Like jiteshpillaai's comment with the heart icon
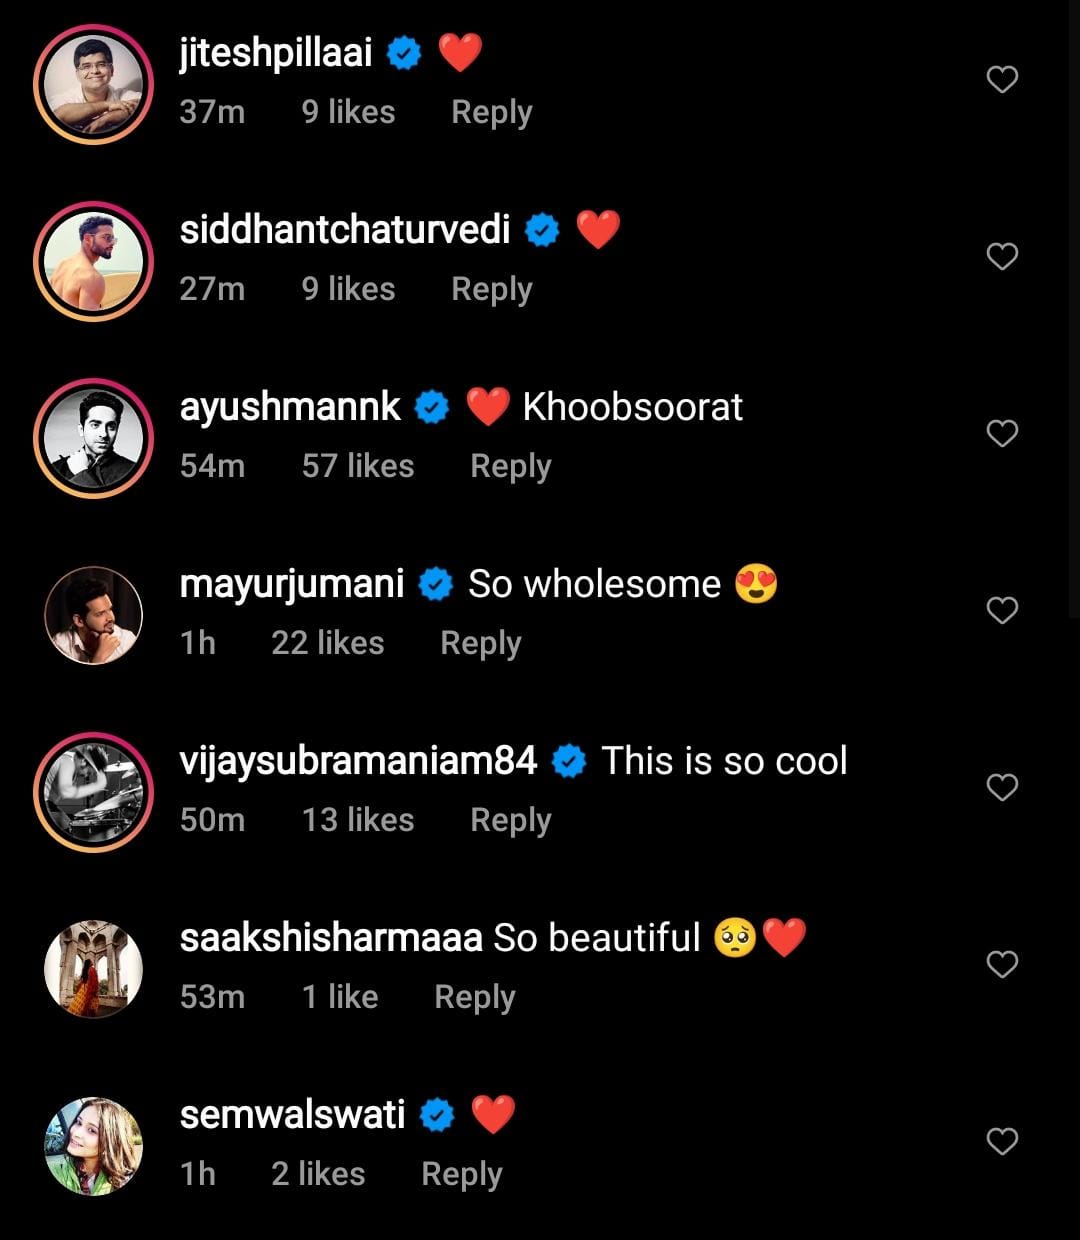 pos(1002,78)
